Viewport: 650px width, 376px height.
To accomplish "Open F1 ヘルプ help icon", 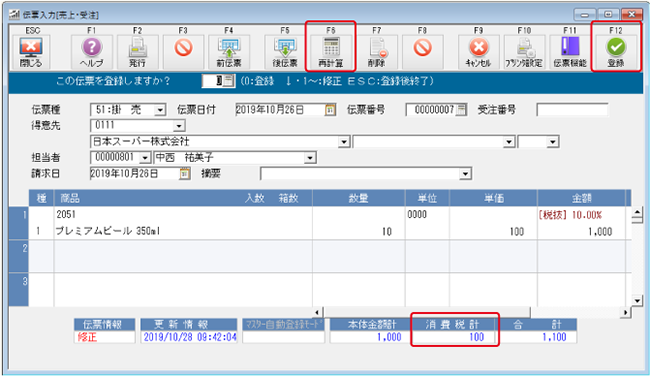I will (x=92, y=52).
